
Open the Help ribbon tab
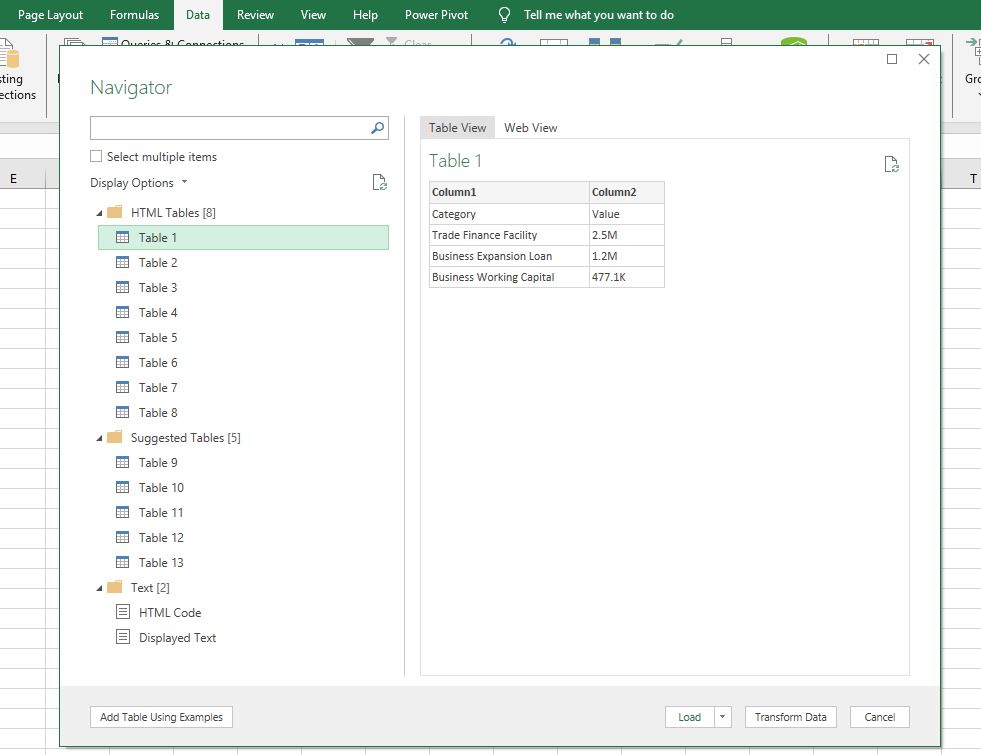[365, 15]
